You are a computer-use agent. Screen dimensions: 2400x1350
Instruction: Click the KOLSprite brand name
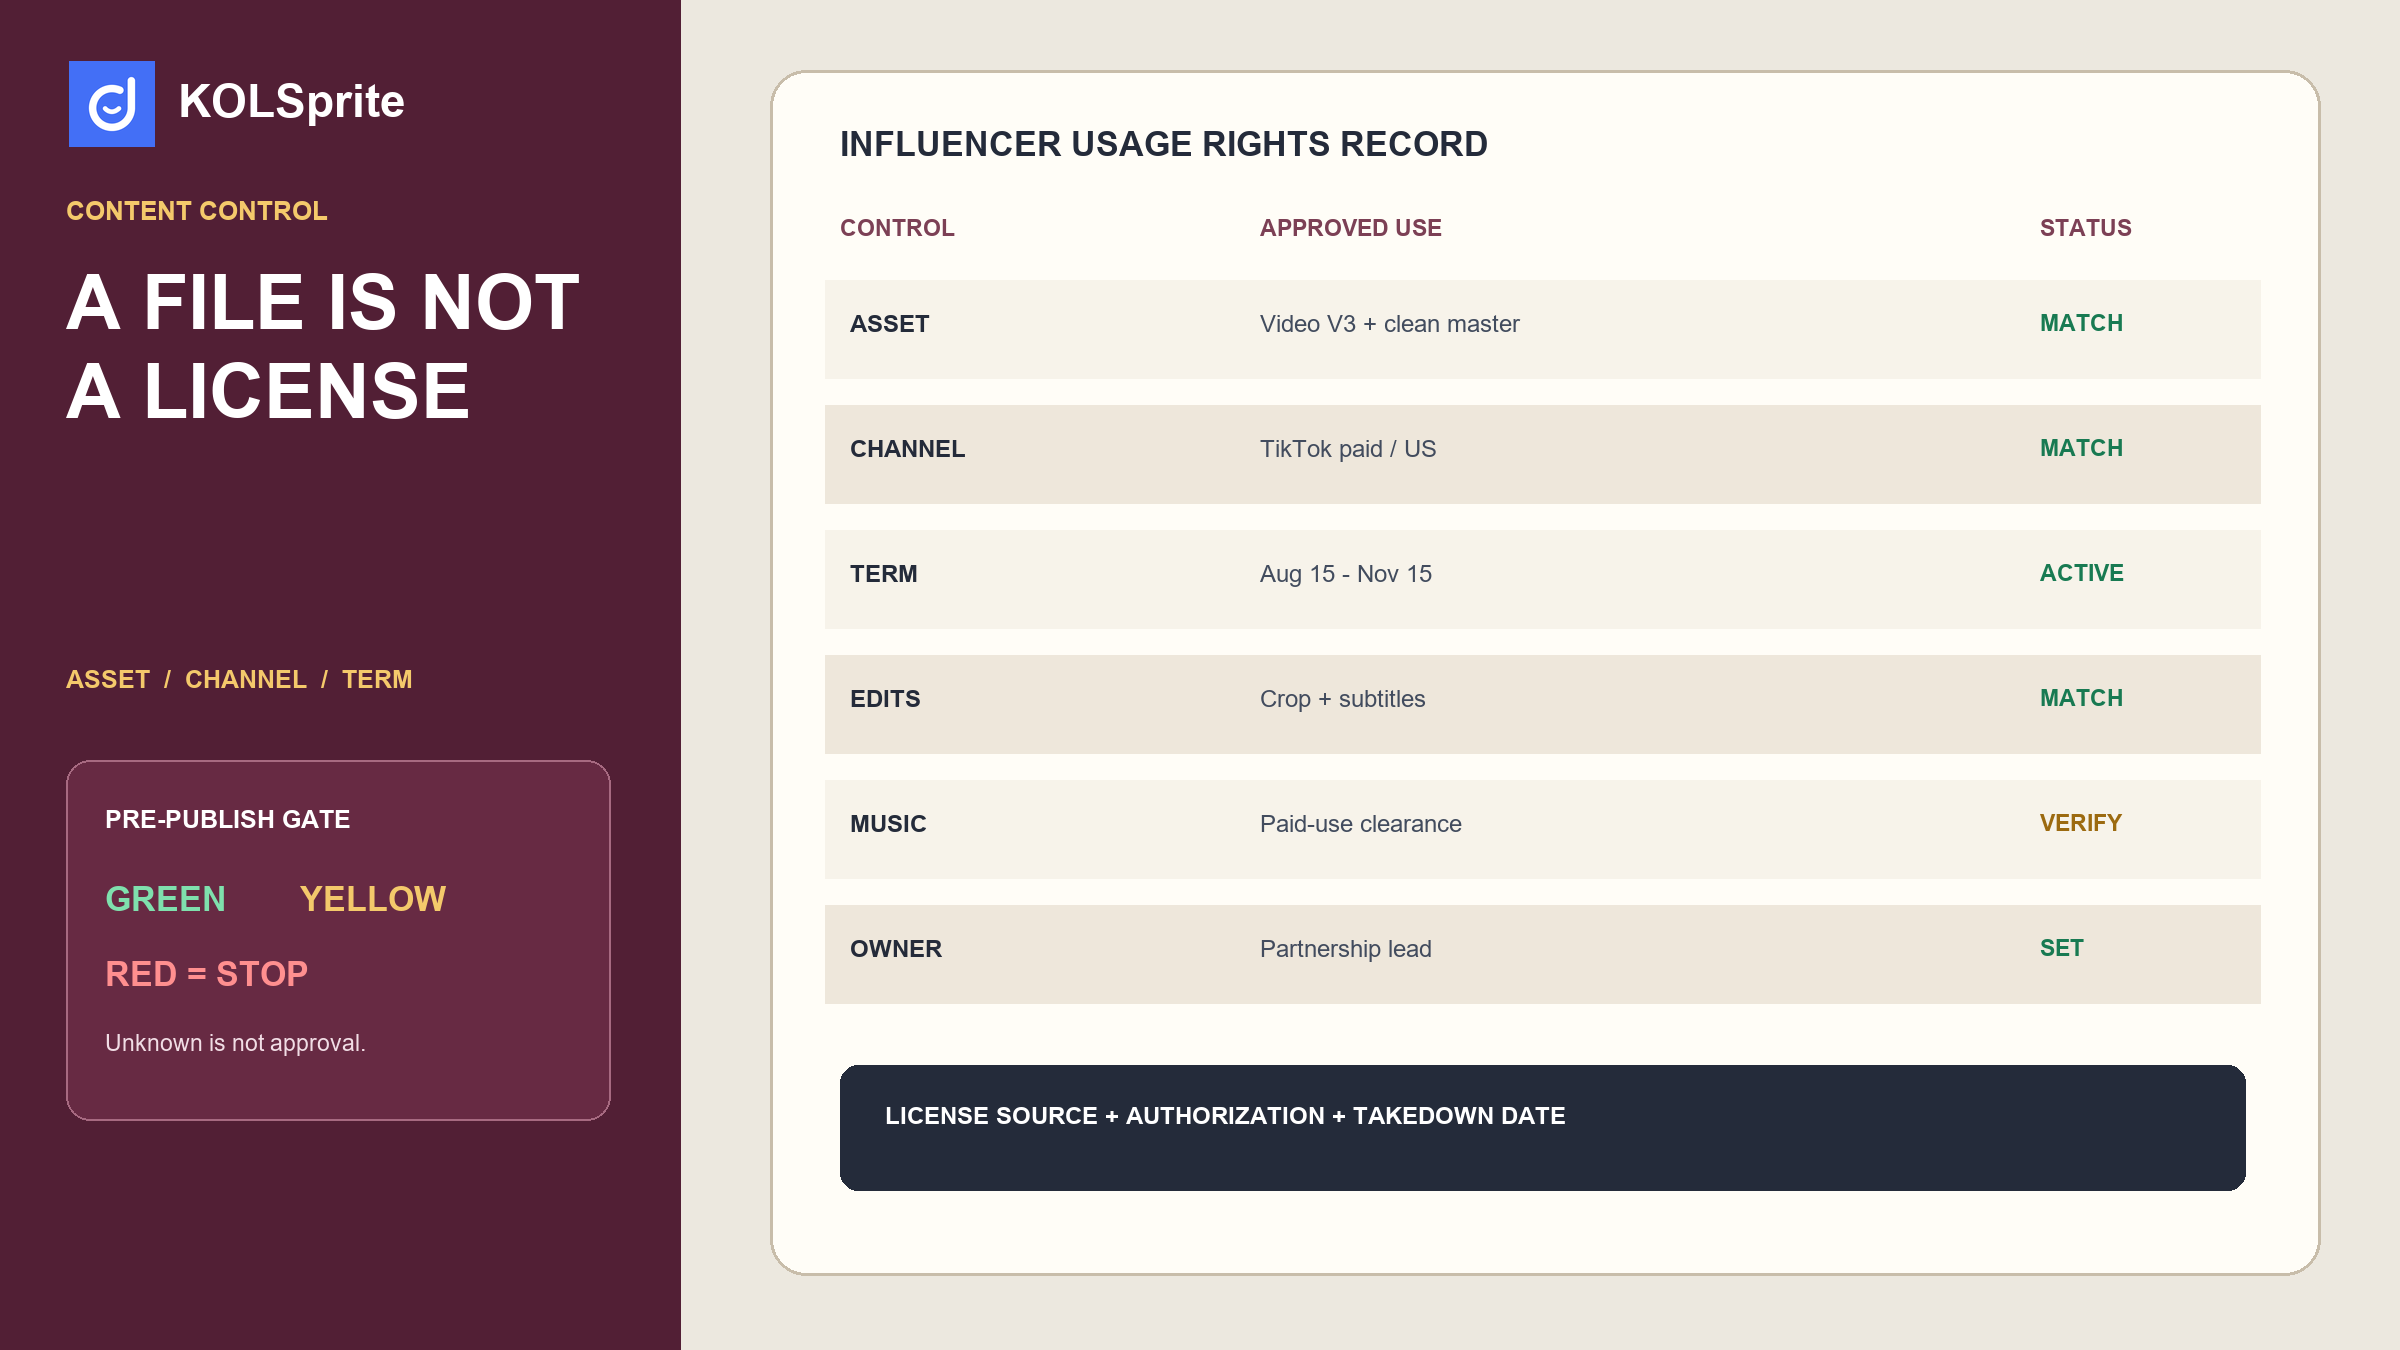click(291, 102)
